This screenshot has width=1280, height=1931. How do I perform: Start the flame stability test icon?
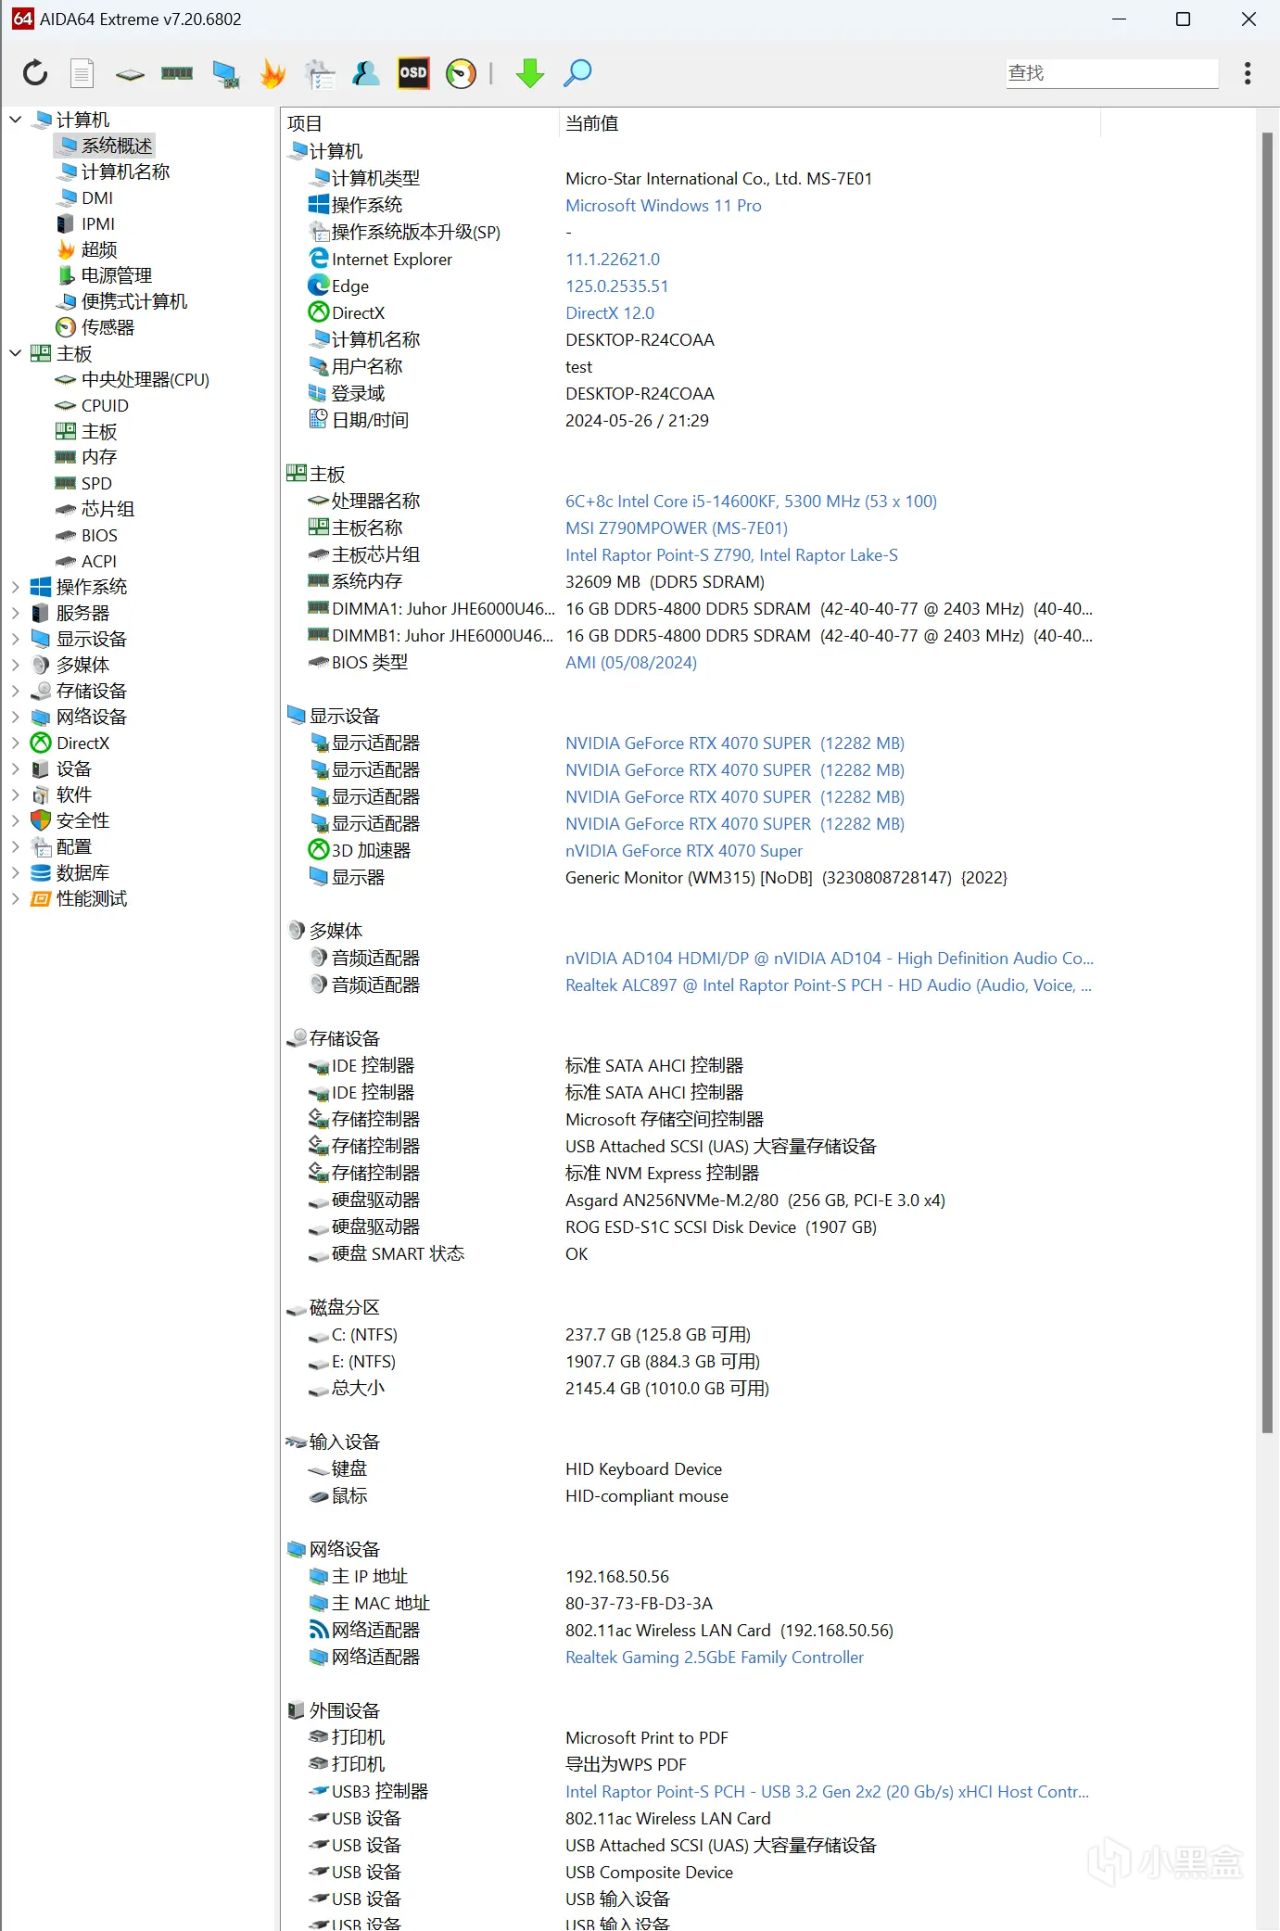click(x=272, y=73)
